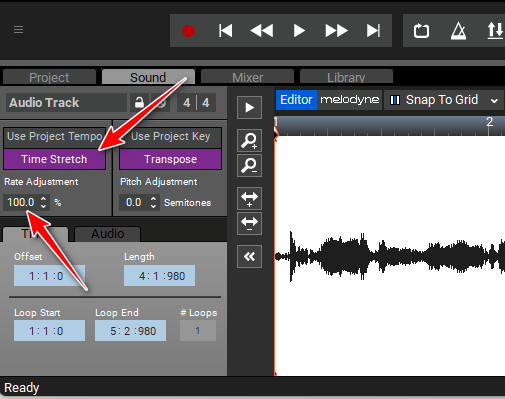Toggle loop playback icon in the transport
This screenshot has width=505, height=399.
(x=421, y=31)
